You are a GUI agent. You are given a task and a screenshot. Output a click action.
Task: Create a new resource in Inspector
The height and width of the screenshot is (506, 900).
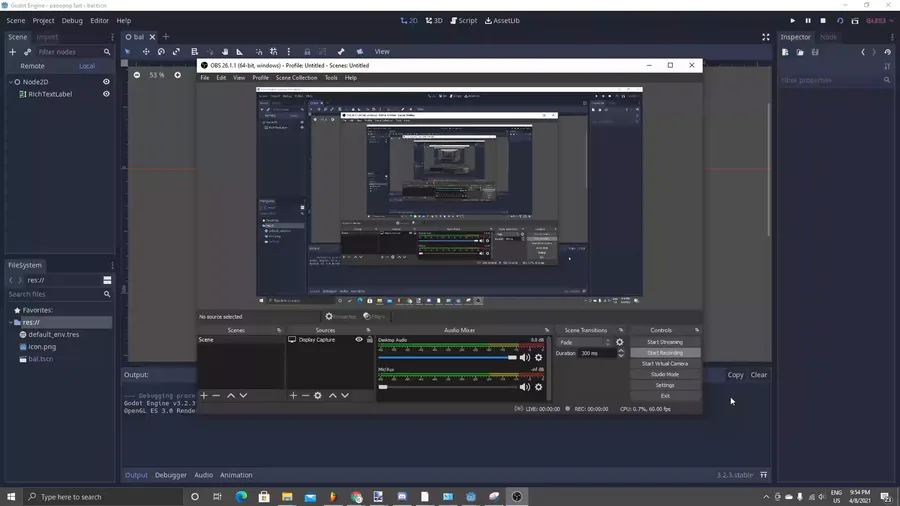coord(785,52)
